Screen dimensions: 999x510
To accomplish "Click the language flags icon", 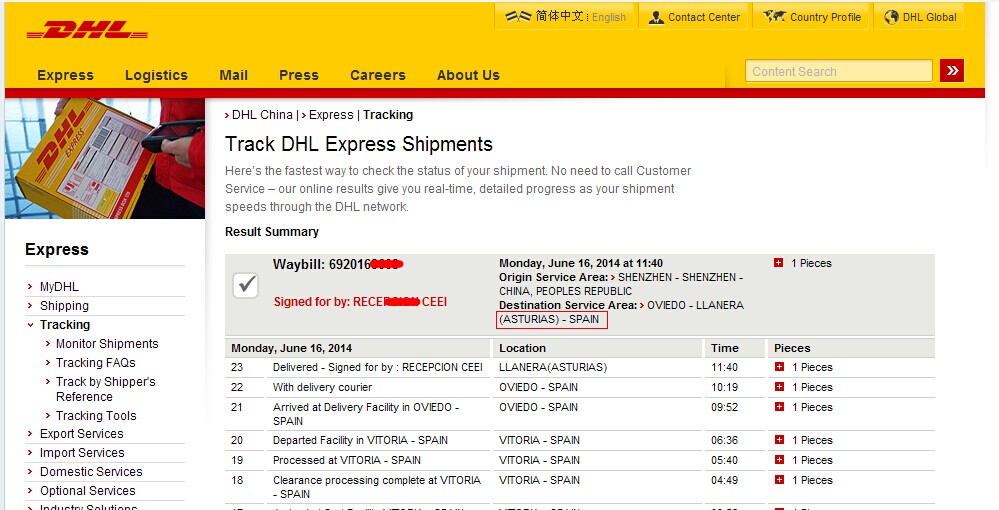I will (x=518, y=17).
